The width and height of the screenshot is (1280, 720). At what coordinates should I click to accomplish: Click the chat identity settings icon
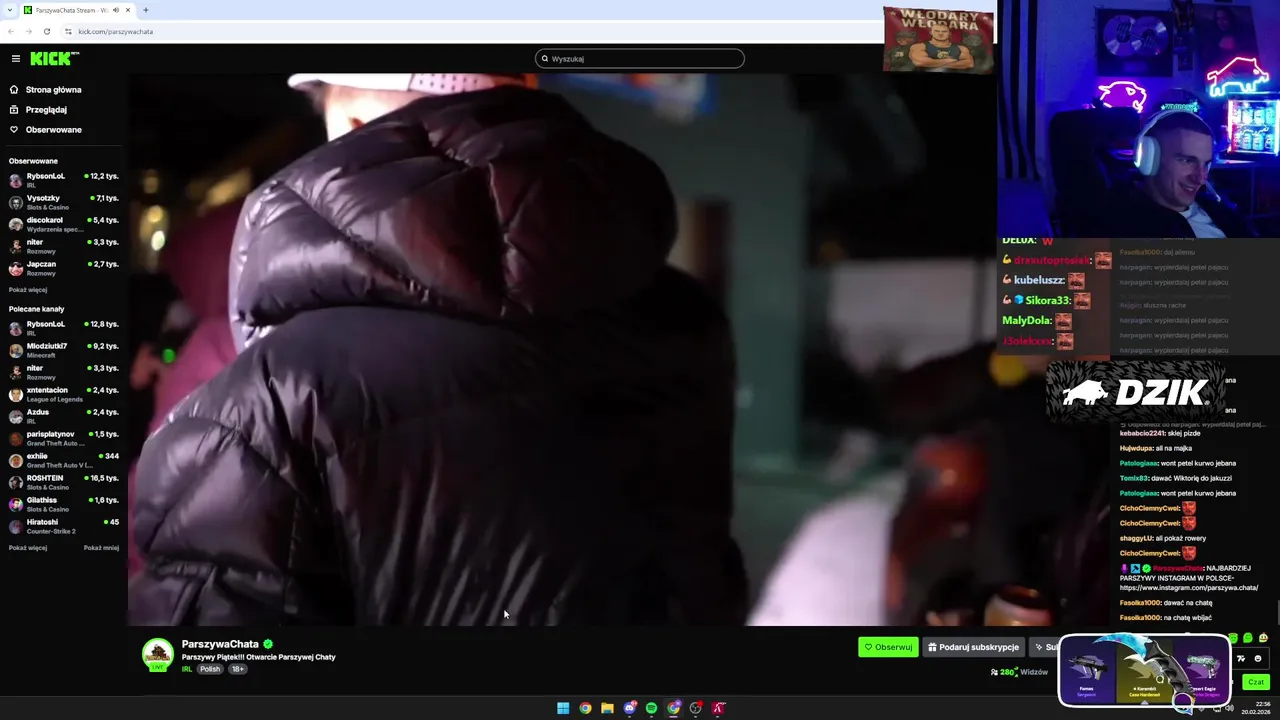pyautogui.click(x=1241, y=658)
